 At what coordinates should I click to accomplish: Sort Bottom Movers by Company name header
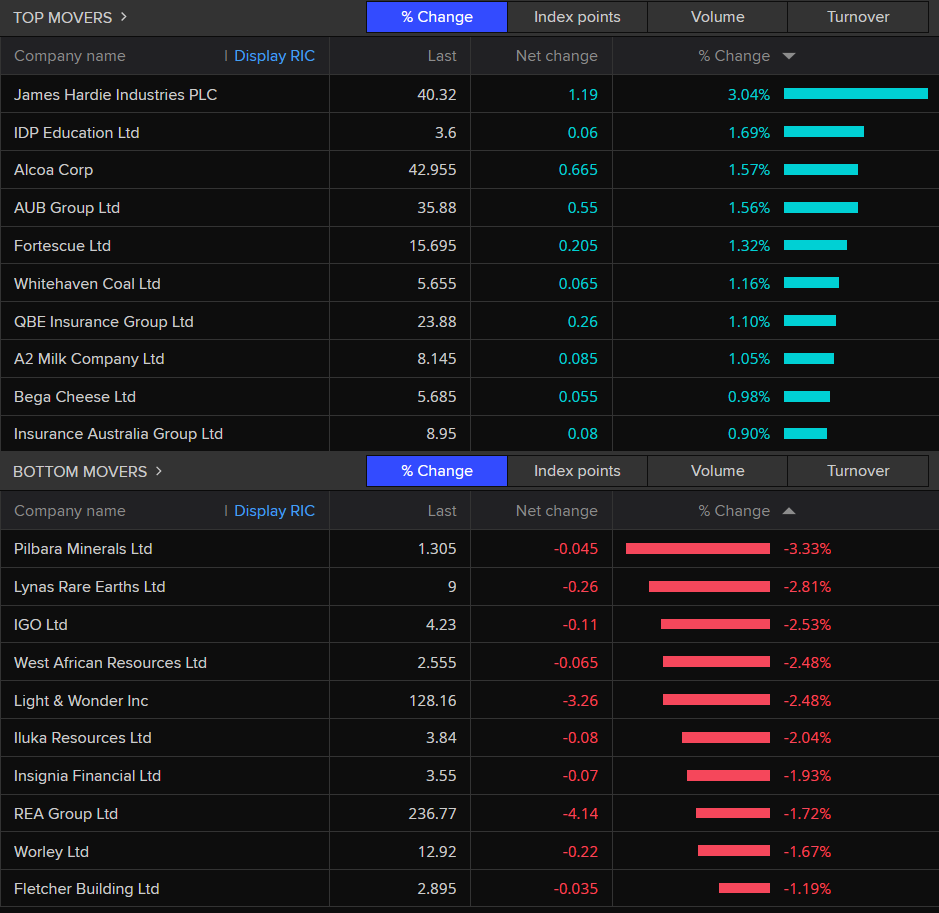(69, 511)
